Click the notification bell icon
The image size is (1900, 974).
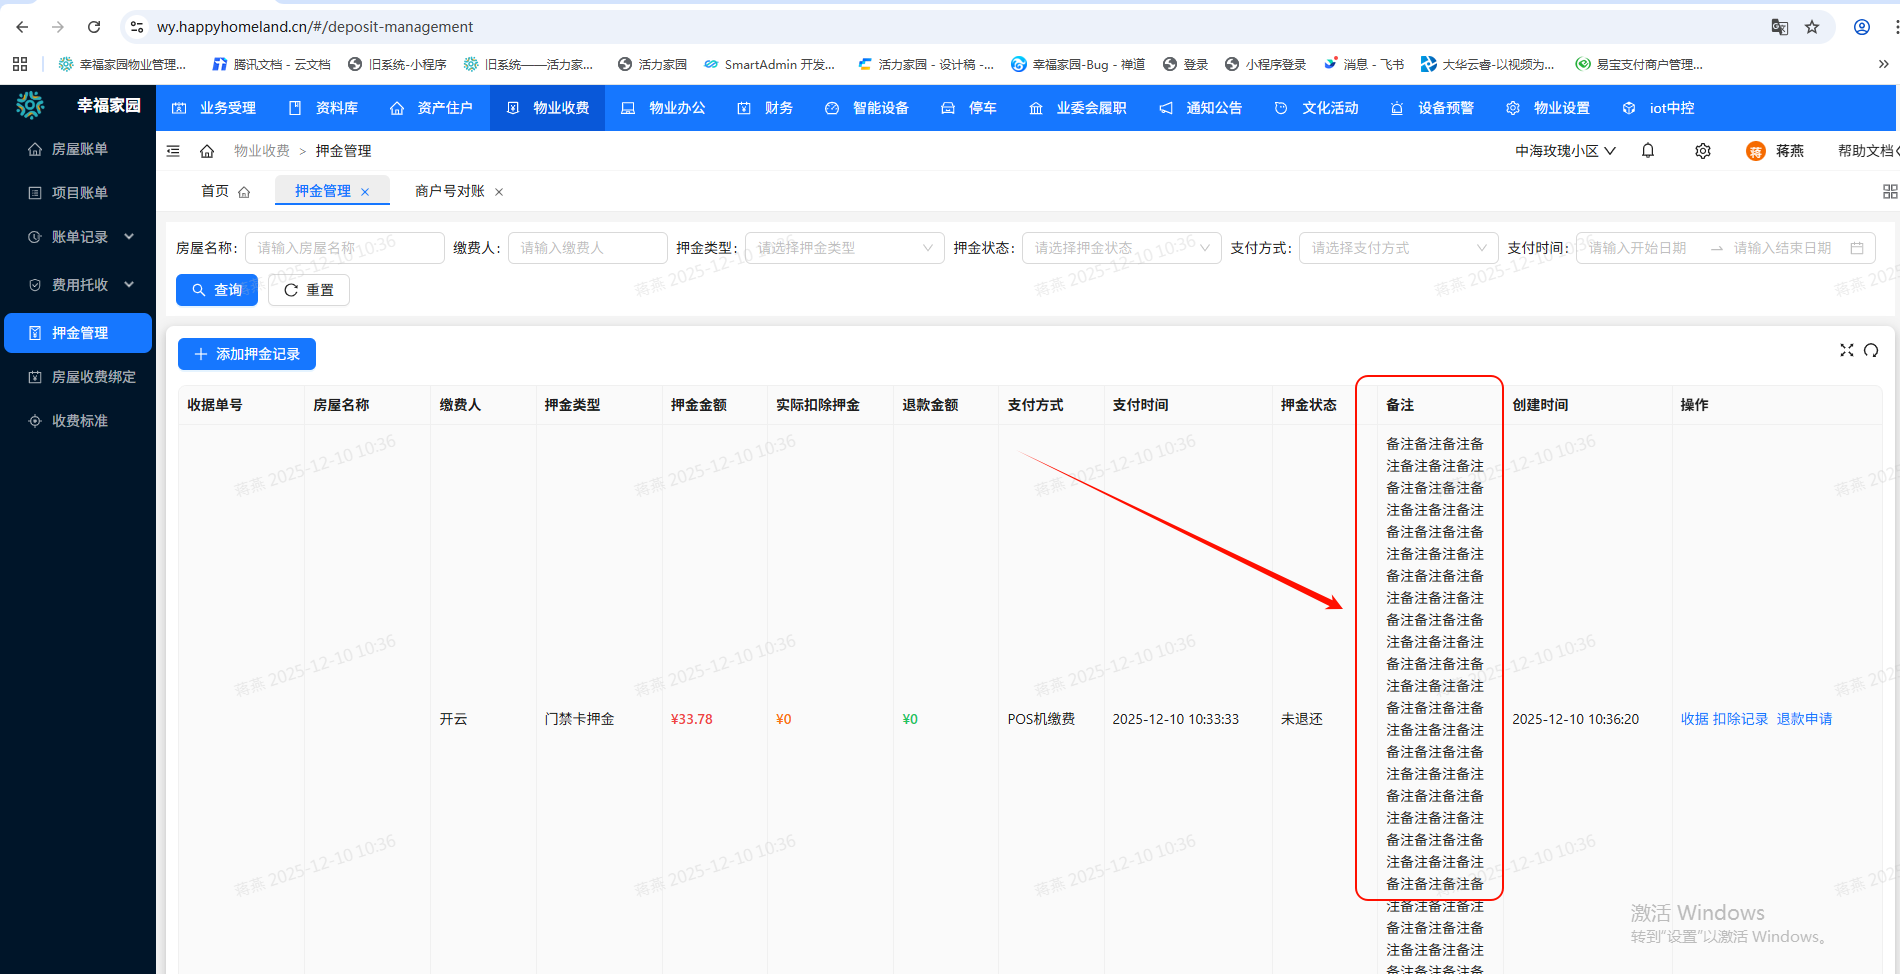pos(1648,151)
